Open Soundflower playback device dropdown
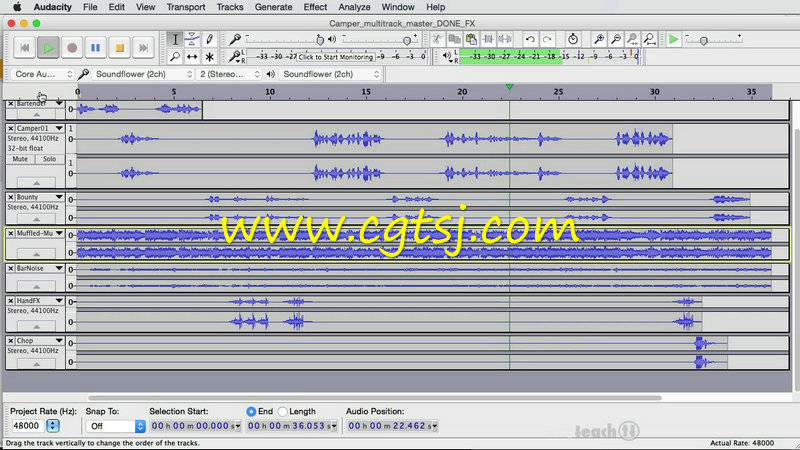 [x=331, y=74]
